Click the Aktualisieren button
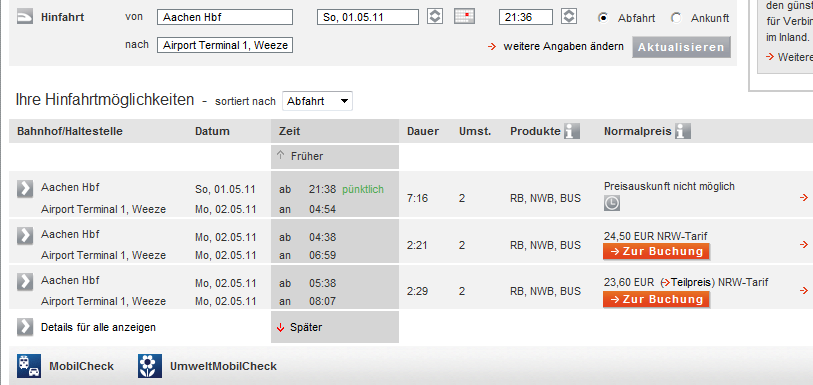Image resolution: width=813 pixels, height=385 pixels. tap(681, 47)
